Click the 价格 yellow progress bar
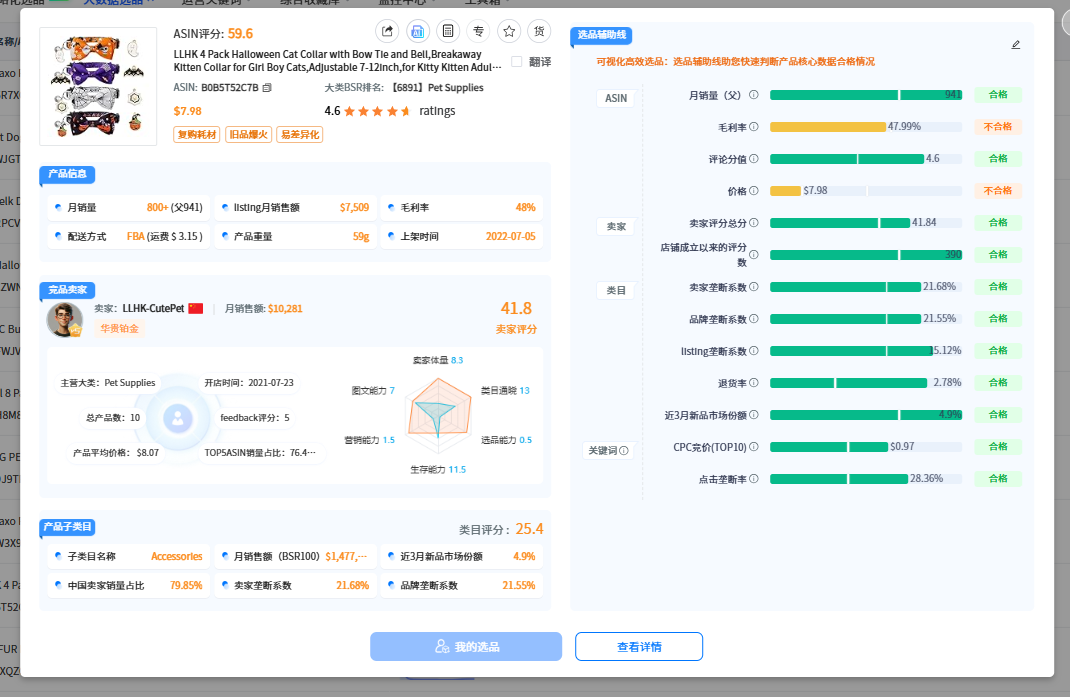 (785, 191)
